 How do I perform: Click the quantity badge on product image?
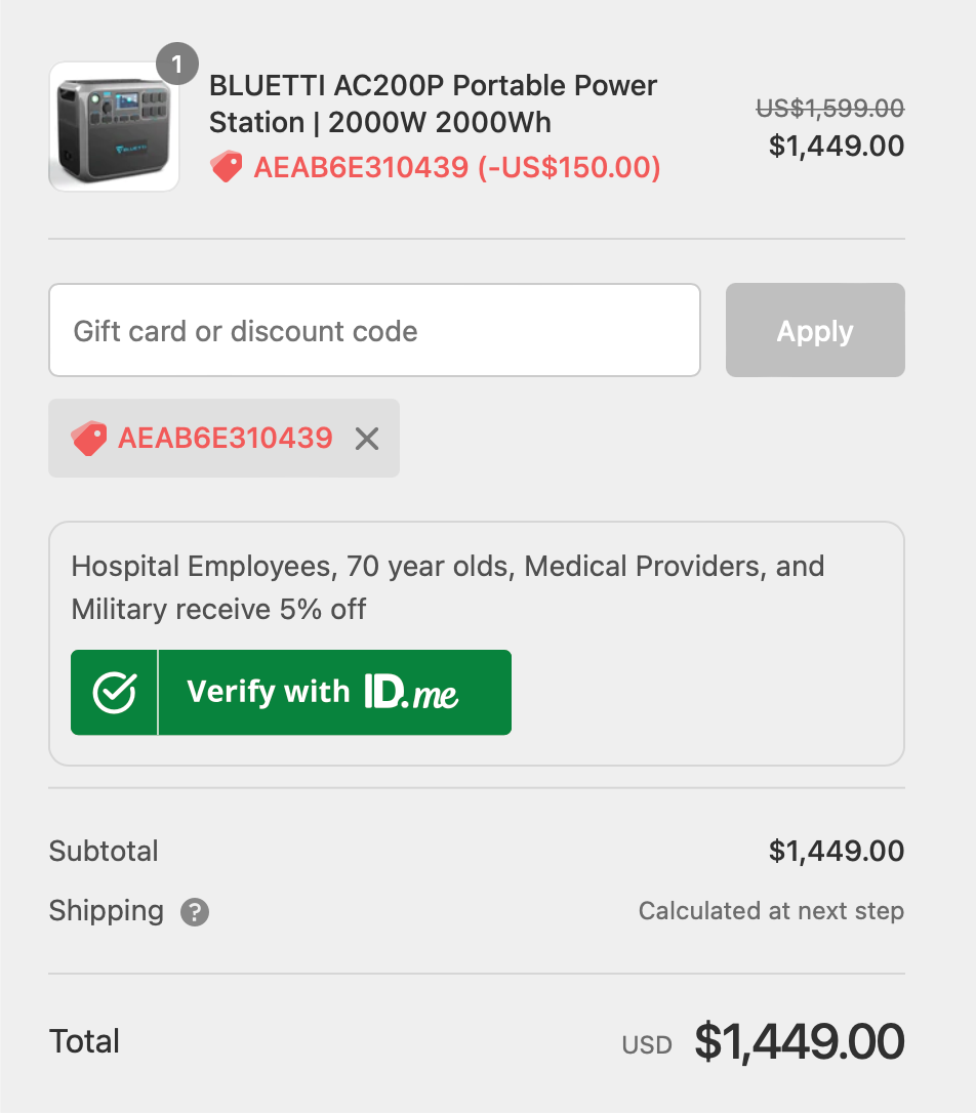[177, 64]
